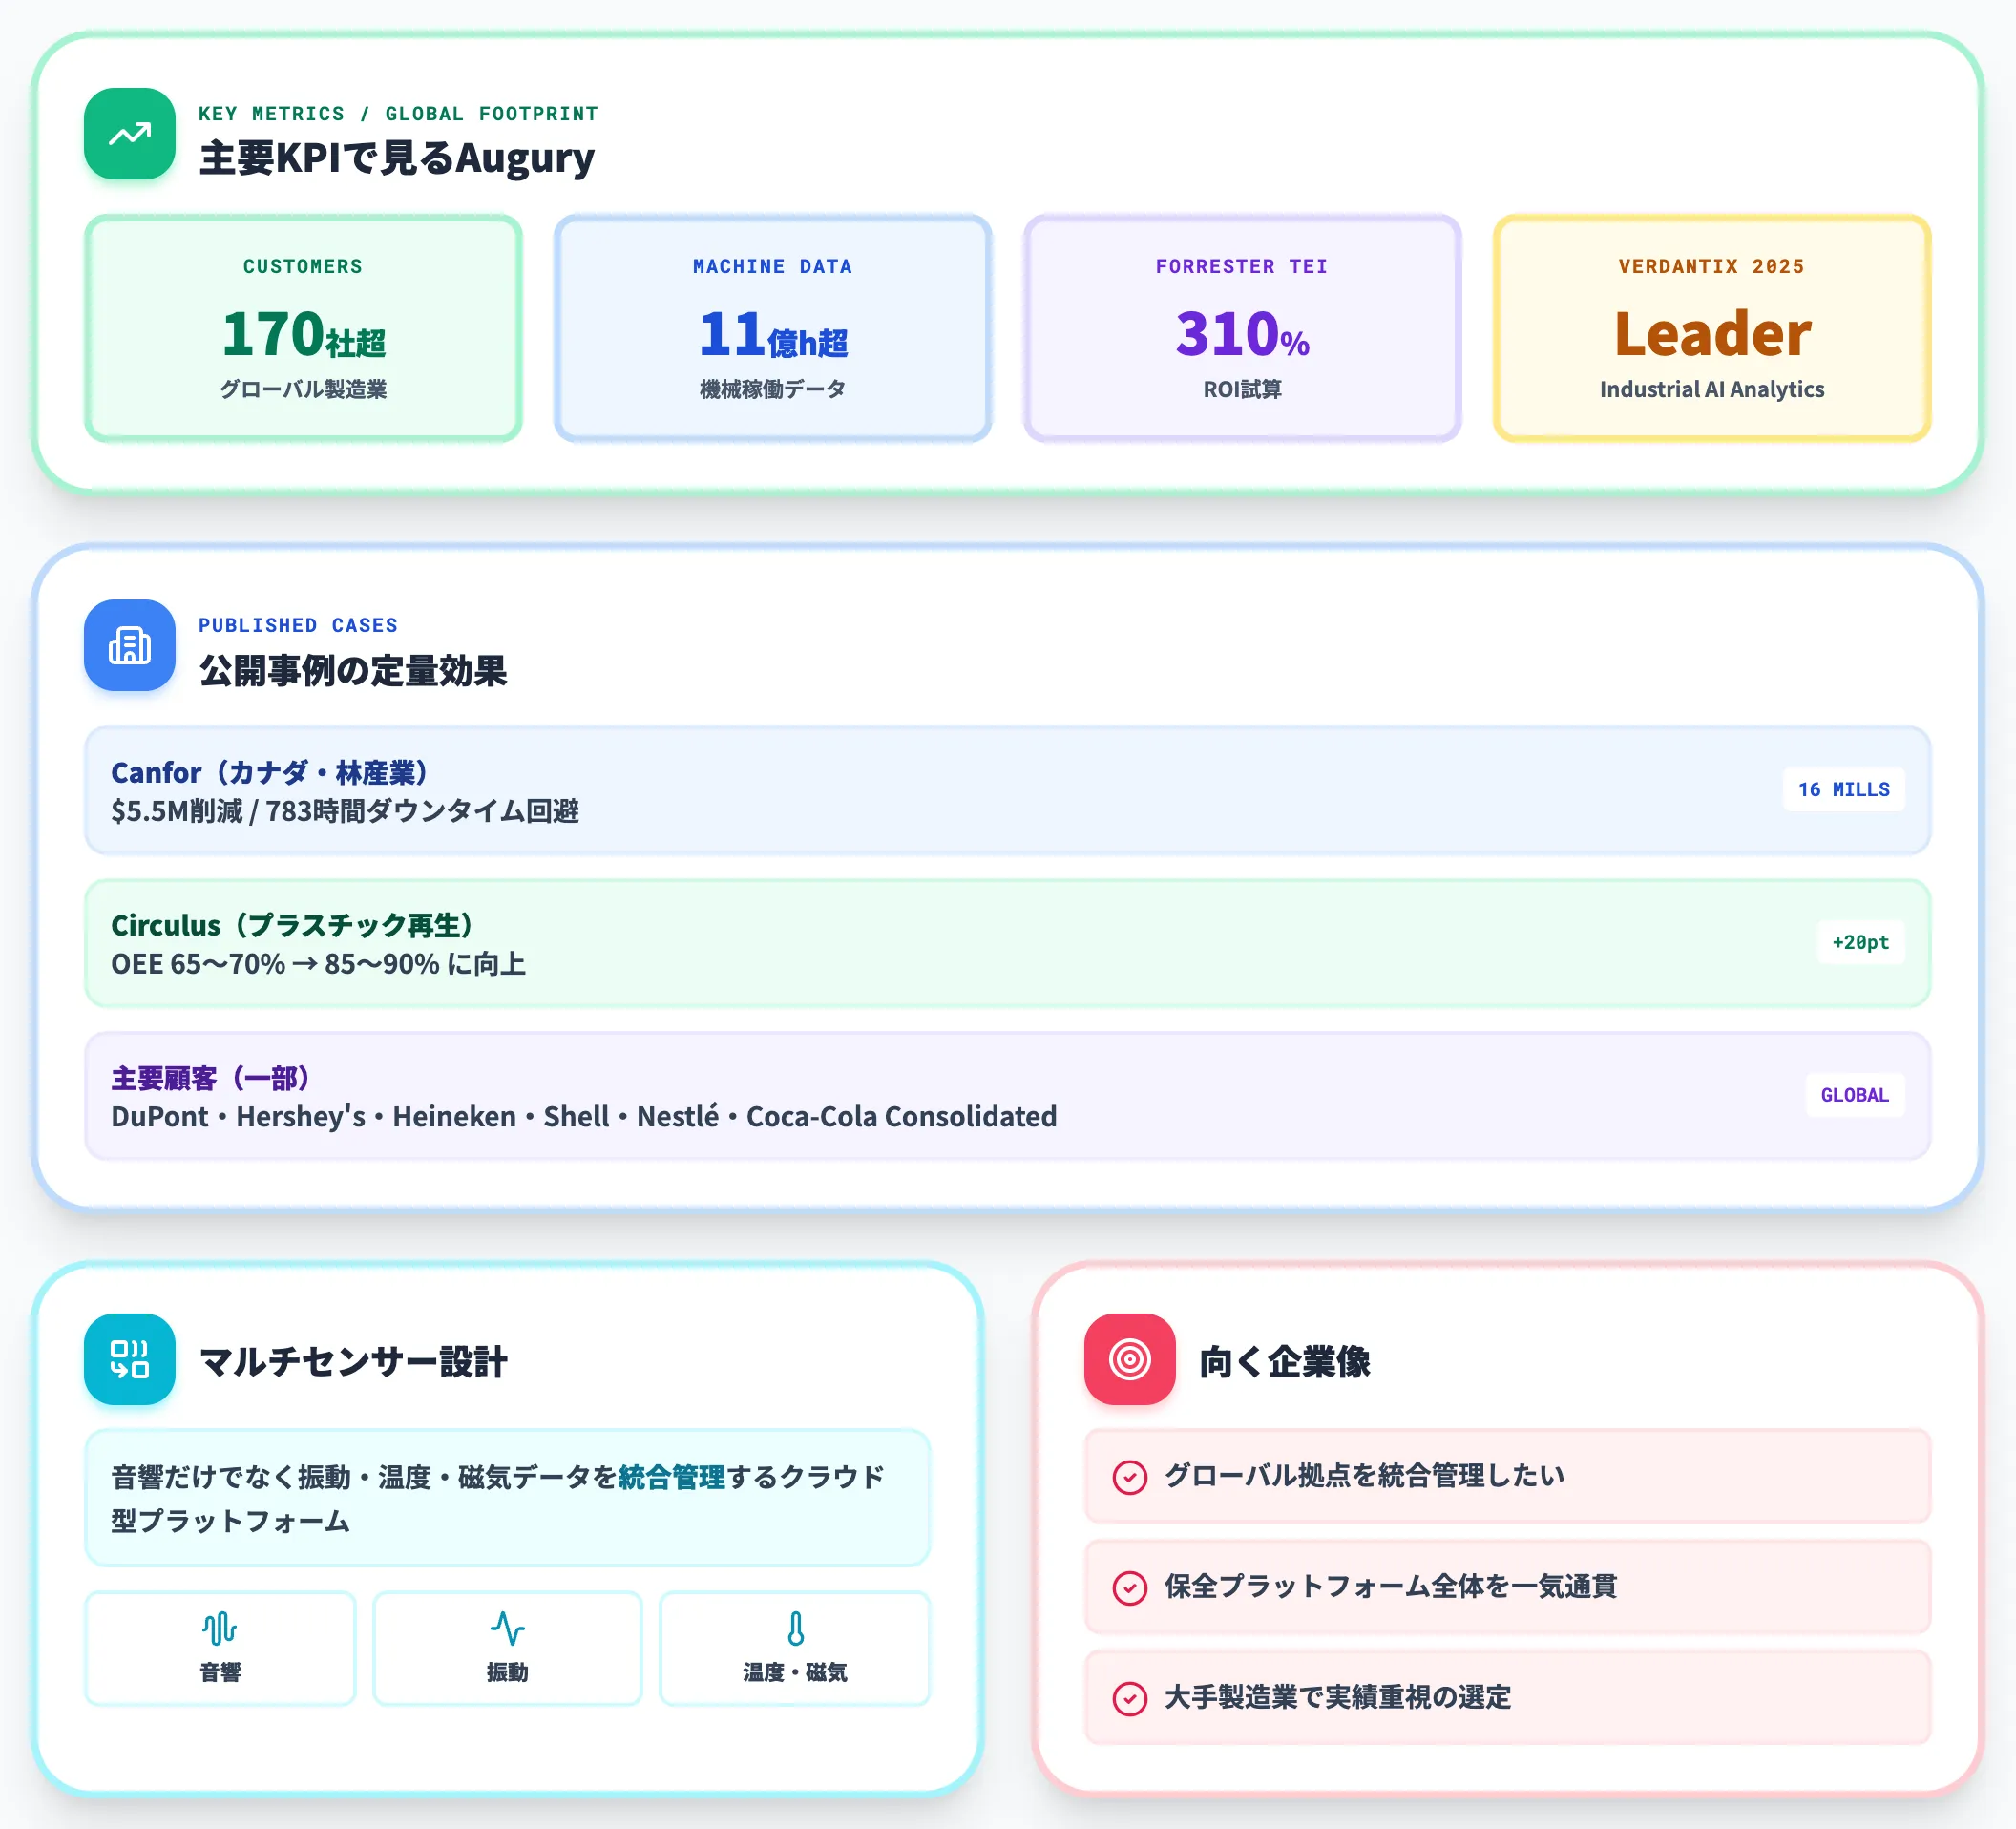Select the Verdantix 2025 Leader card
The image size is (2016, 1829).
click(1712, 328)
